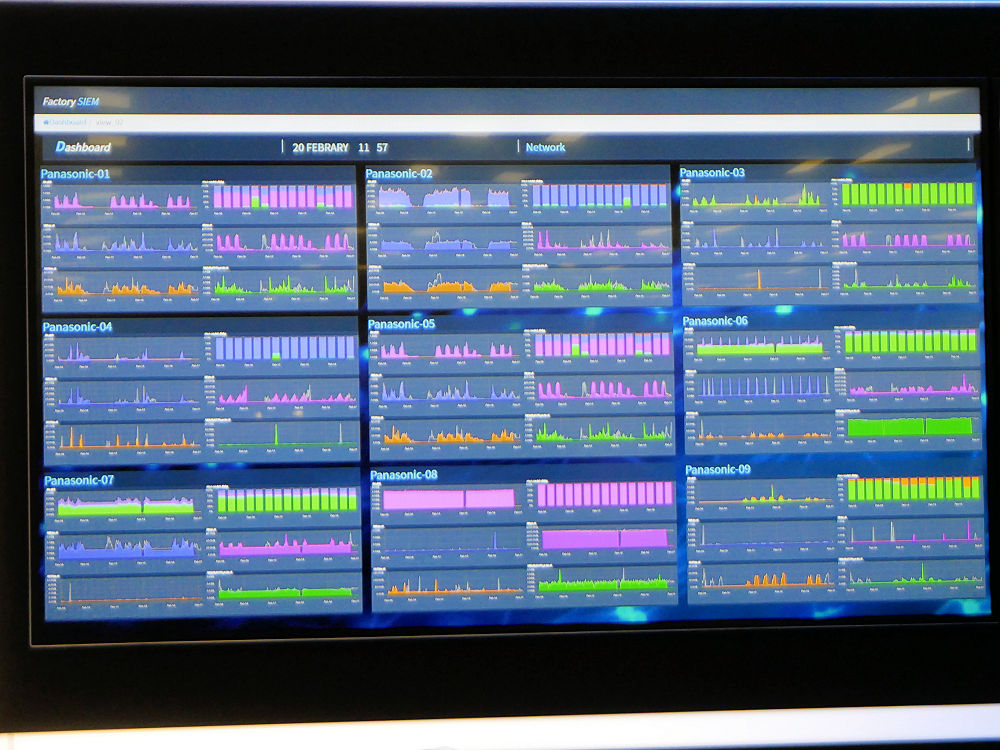Screen dimensions: 1000x750
Task: Open Panasonic-02 bar chart
Action: tap(596, 197)
